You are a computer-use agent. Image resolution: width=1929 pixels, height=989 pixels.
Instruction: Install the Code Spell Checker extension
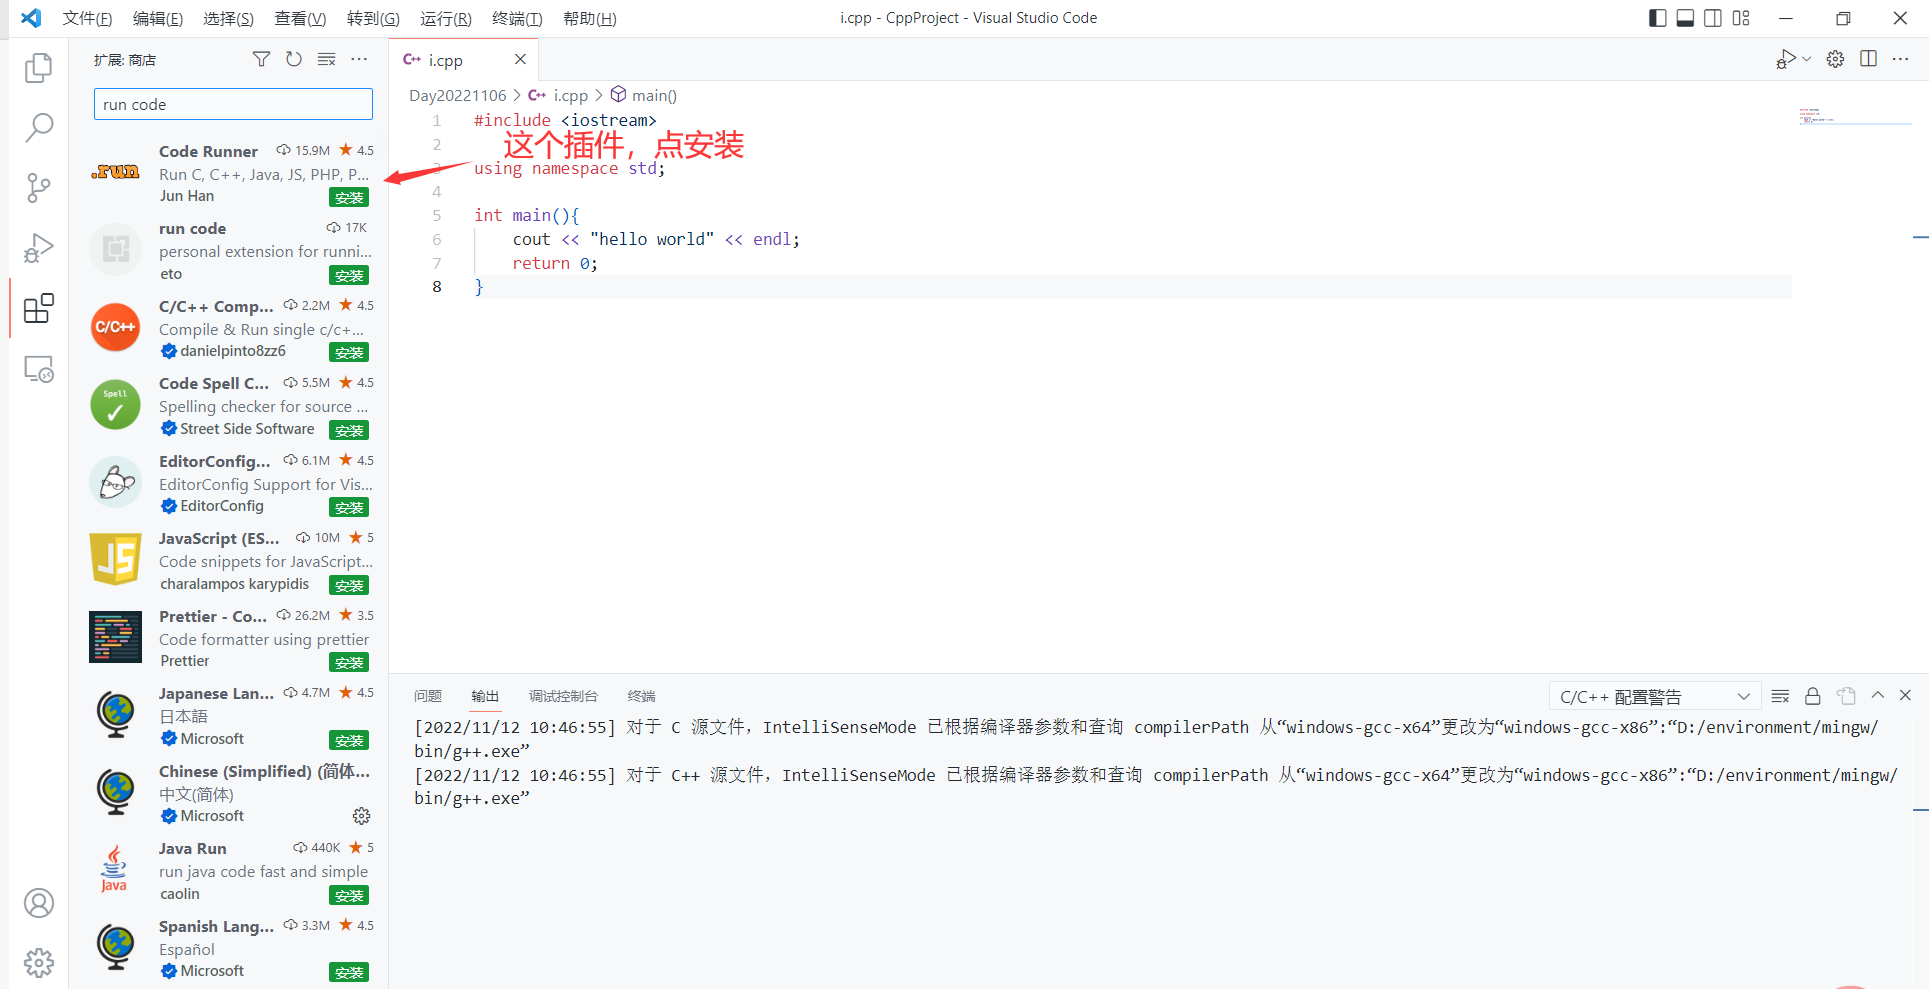click(349, 430)
